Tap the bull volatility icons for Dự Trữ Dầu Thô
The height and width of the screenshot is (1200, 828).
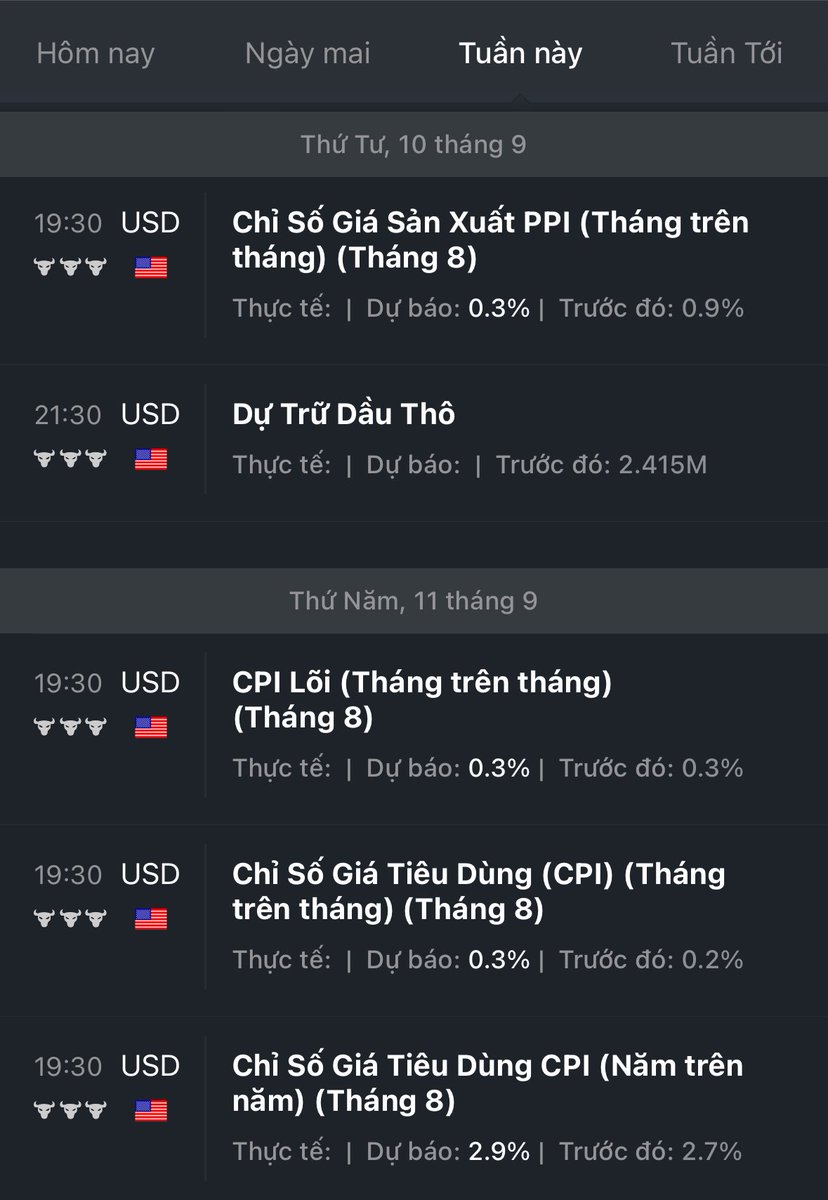click(70, 459)
